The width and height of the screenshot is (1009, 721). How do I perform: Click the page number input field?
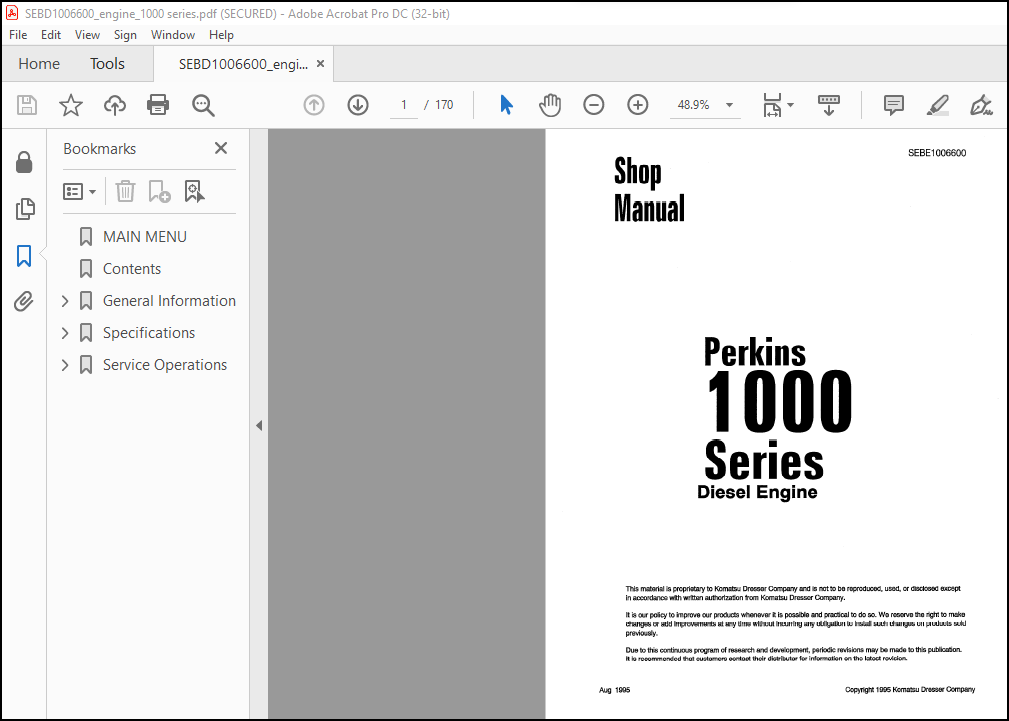404,105
